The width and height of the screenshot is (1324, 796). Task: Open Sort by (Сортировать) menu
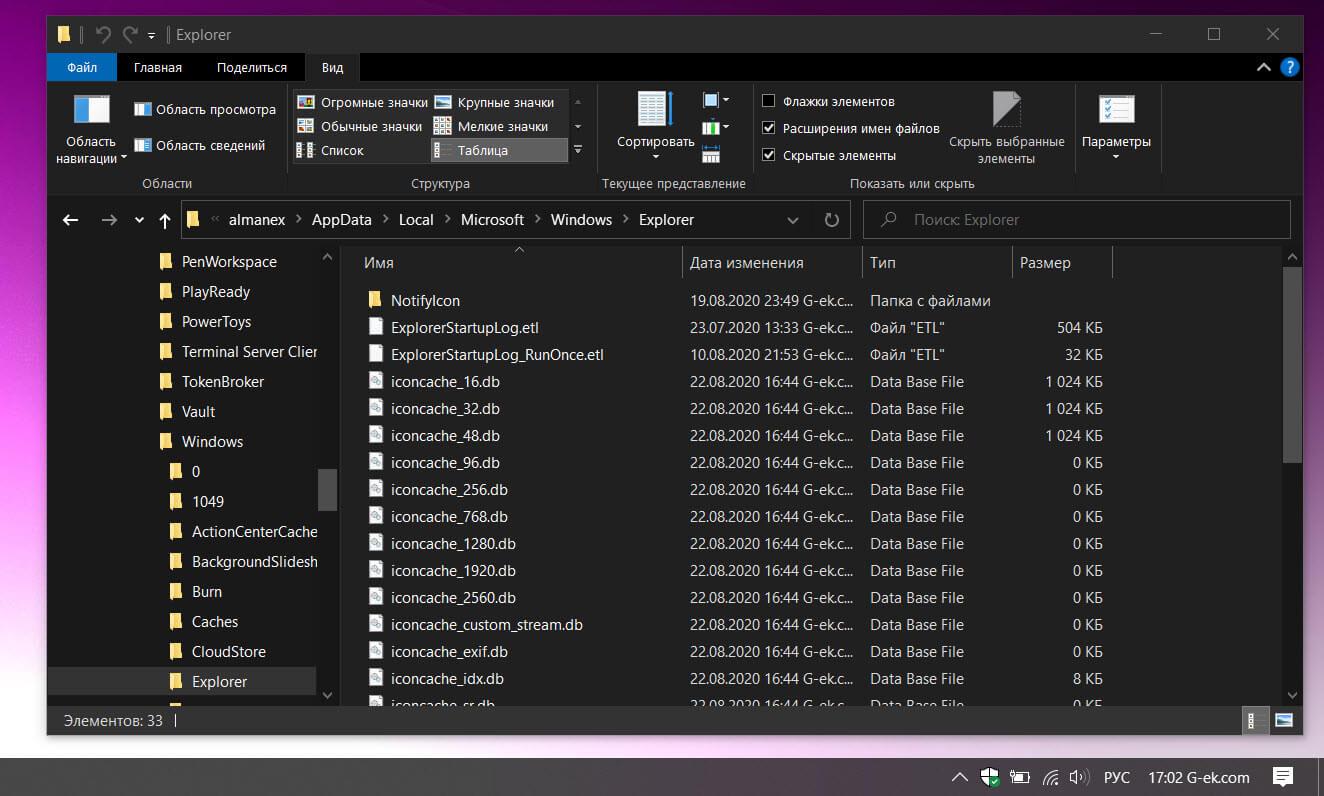(655, 125)
